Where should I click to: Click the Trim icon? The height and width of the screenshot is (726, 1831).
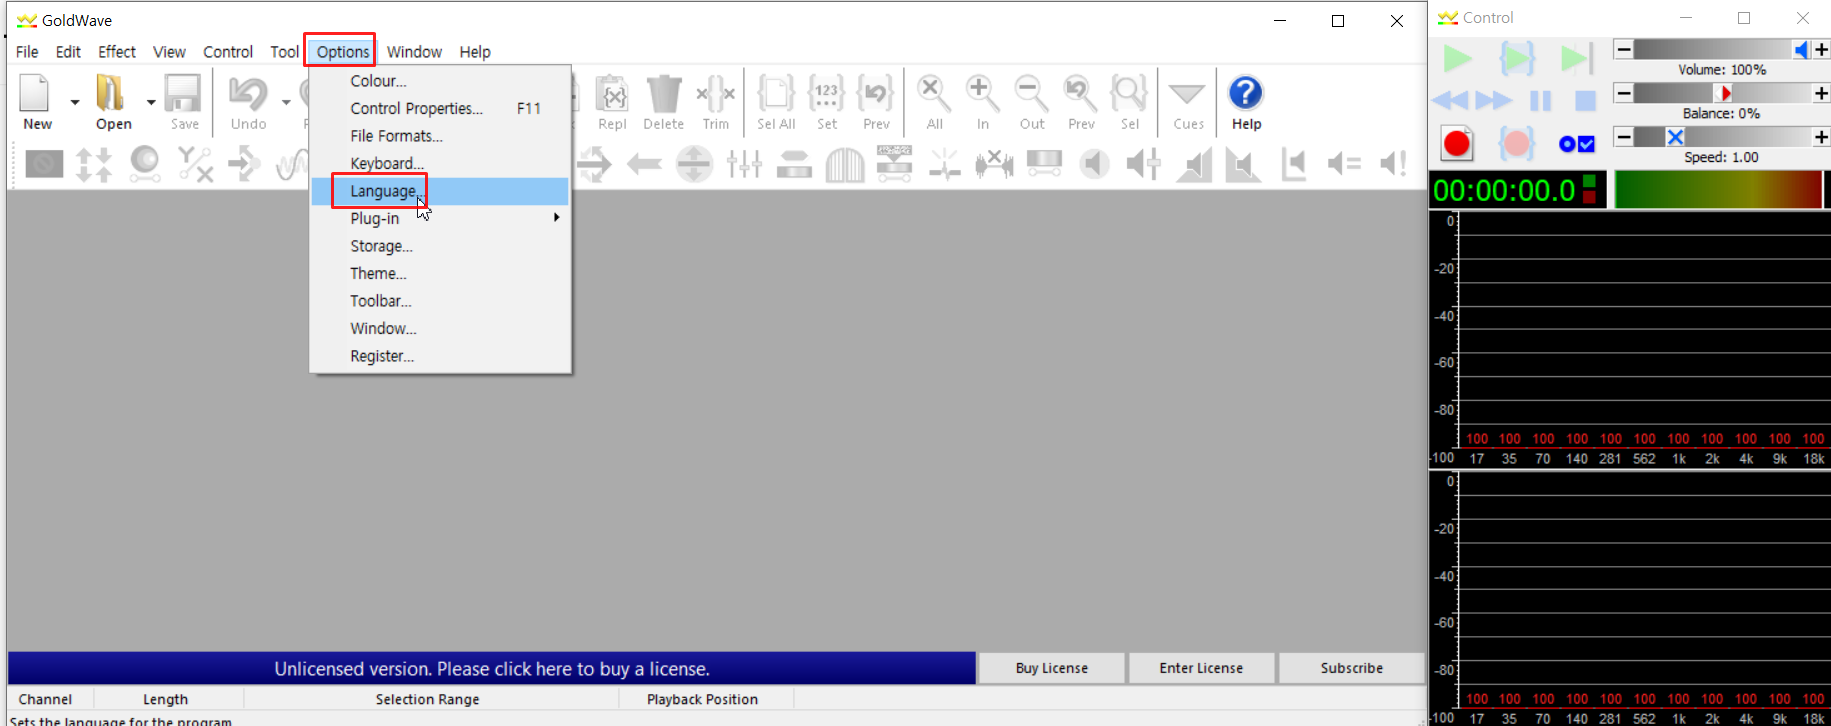pyautogui.click(x=715, y=94)
